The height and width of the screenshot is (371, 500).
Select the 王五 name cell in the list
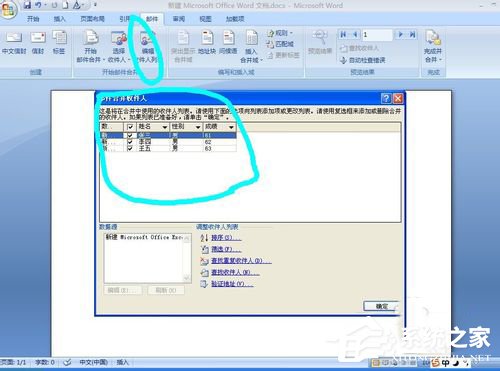[x=153, y=148]
